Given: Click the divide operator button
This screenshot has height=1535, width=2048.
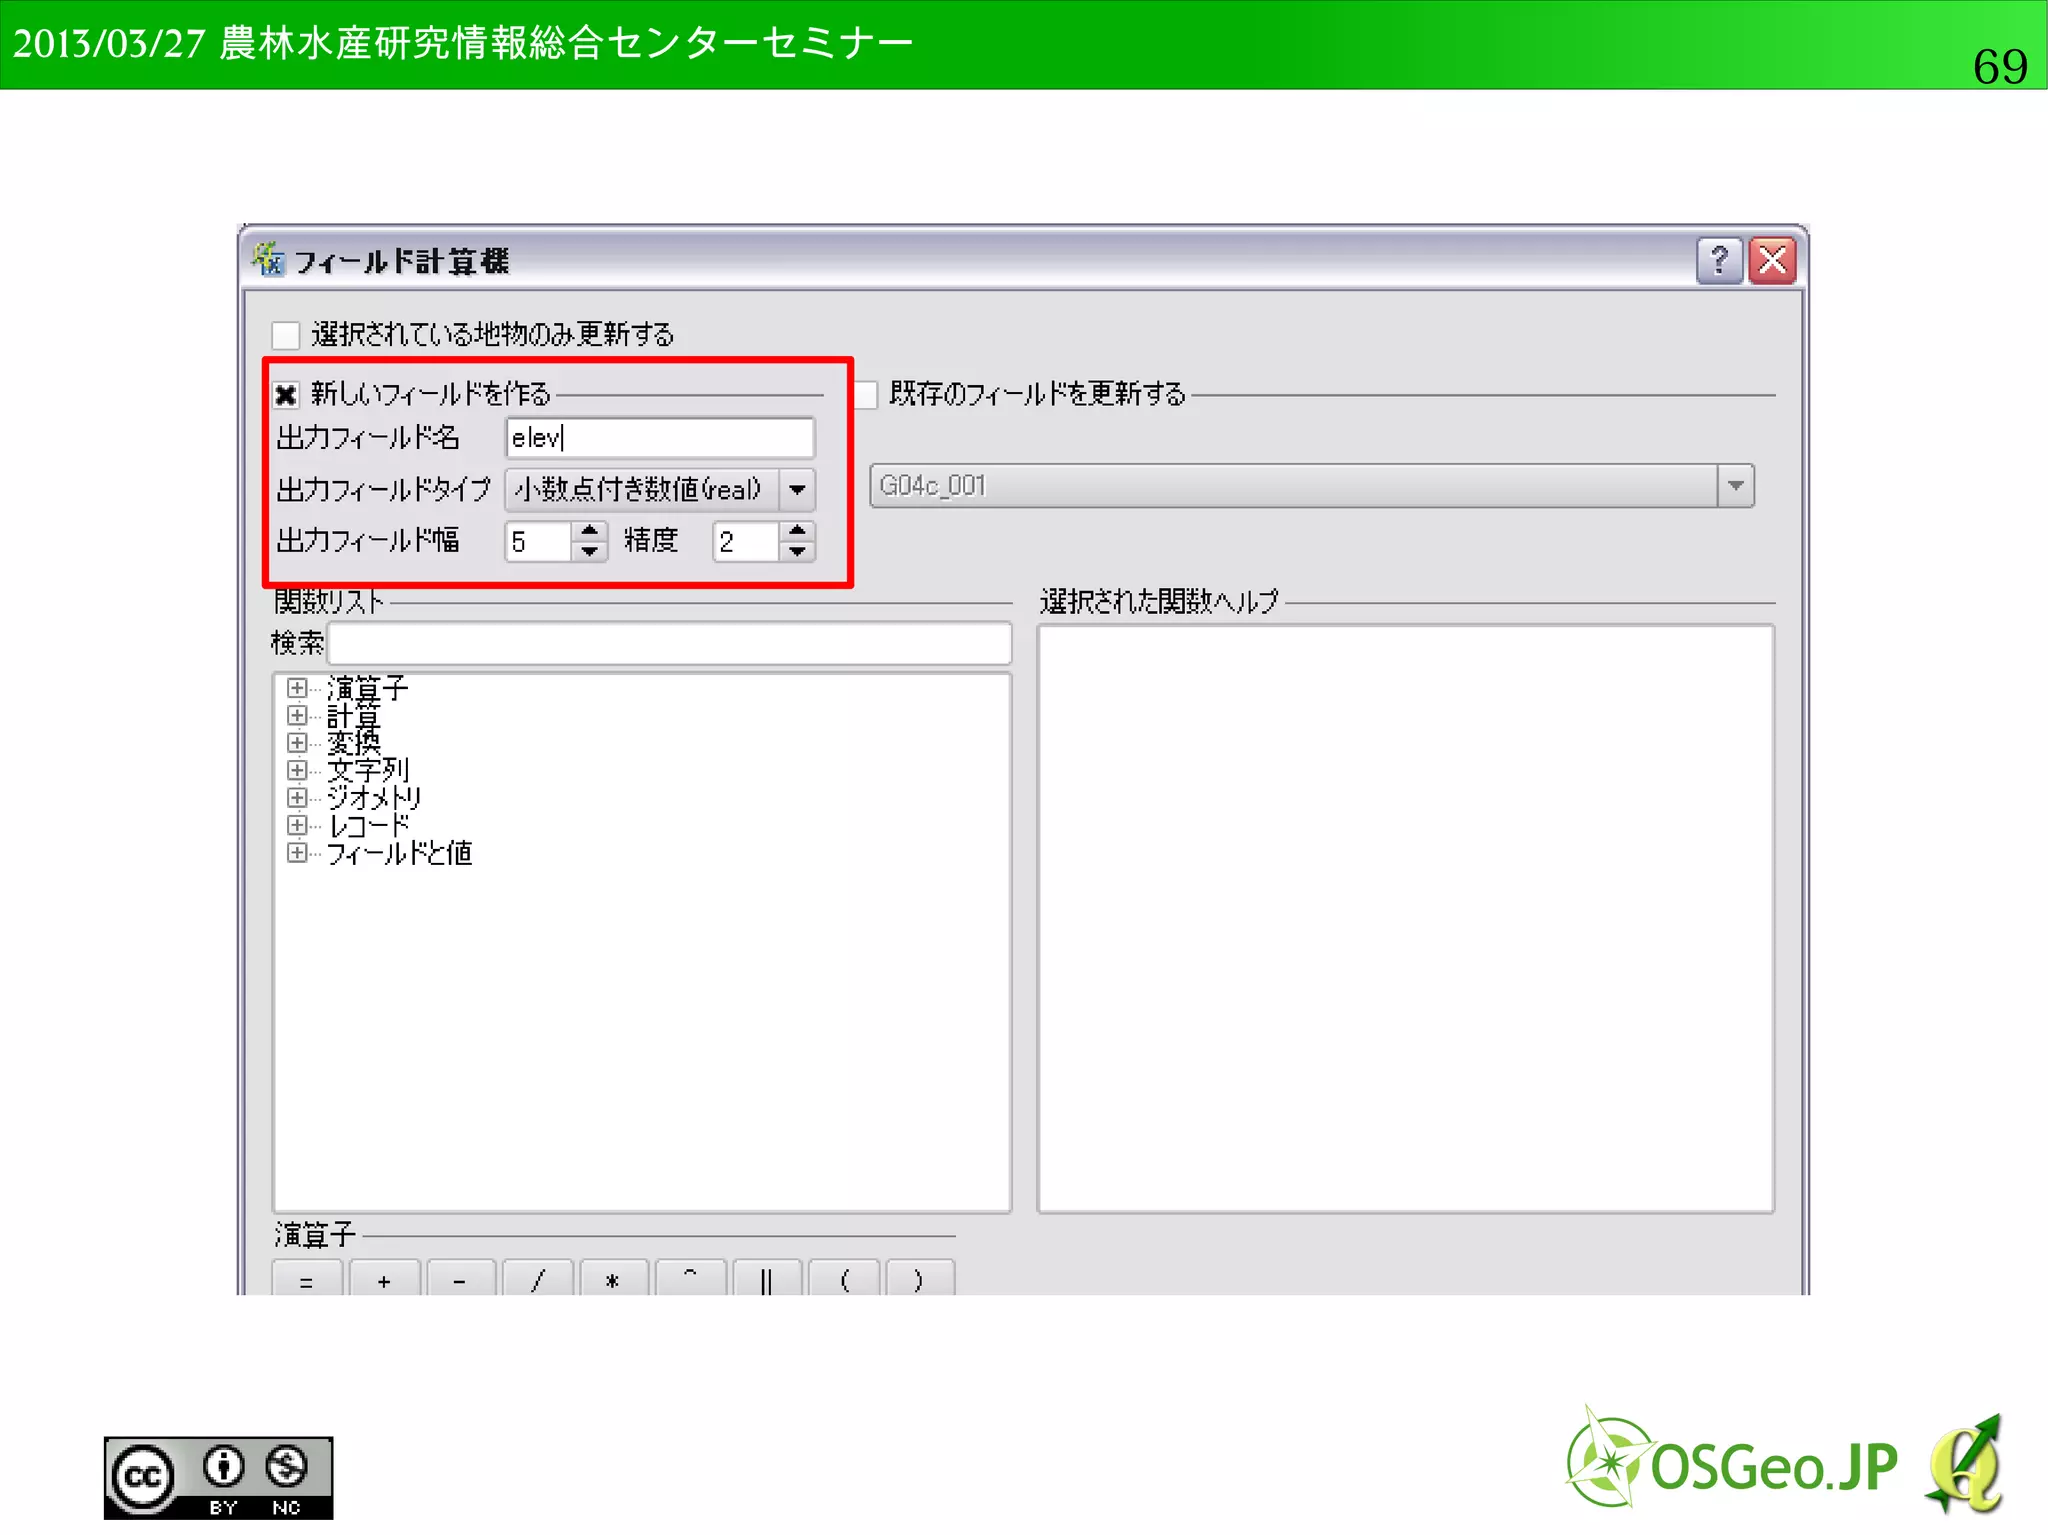Looking at the screenshot, I should point(537,1278).
